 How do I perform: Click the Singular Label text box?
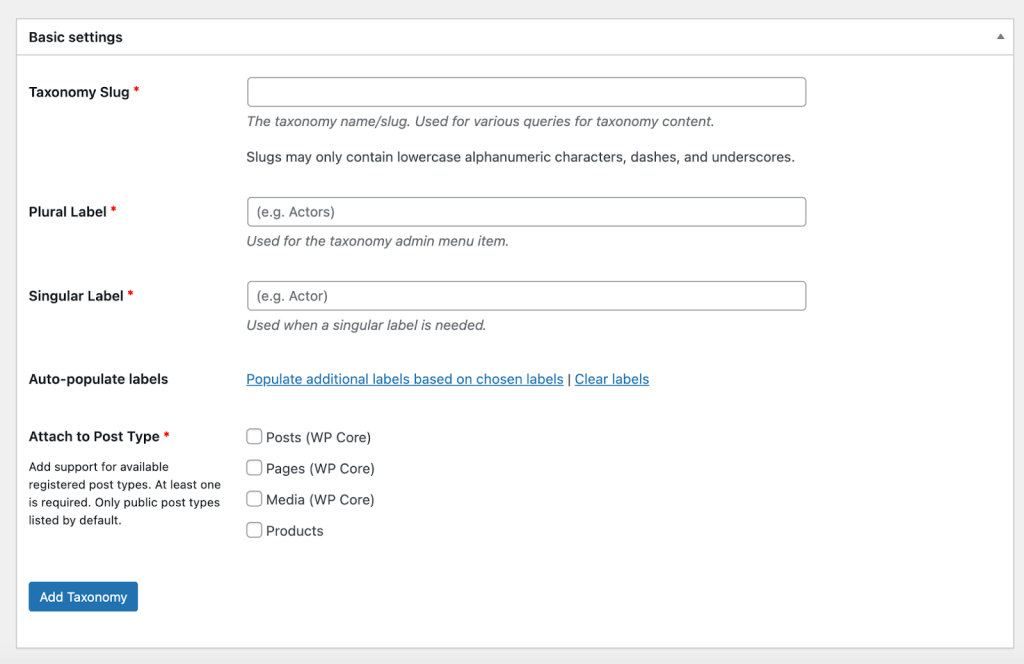coord(526,295)
